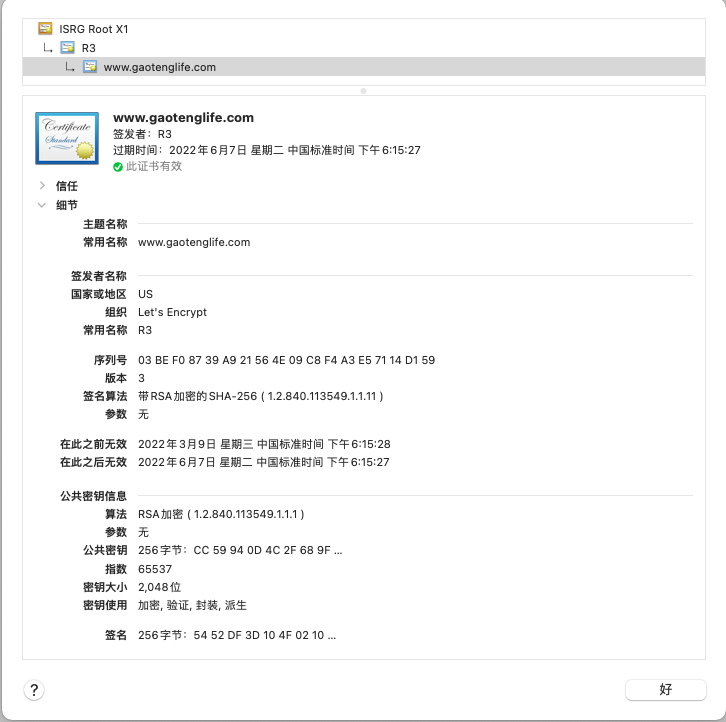Click the bold www.gaotenglife.com title
This screenshot has height=722, width=726.
coord(183,118)
